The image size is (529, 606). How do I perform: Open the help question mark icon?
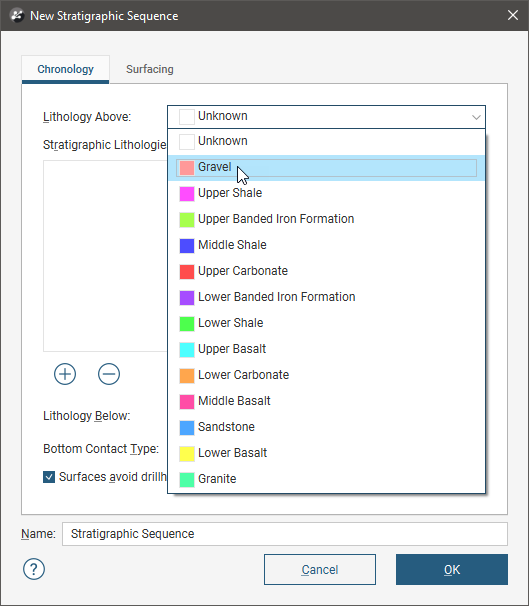(34, 569)
